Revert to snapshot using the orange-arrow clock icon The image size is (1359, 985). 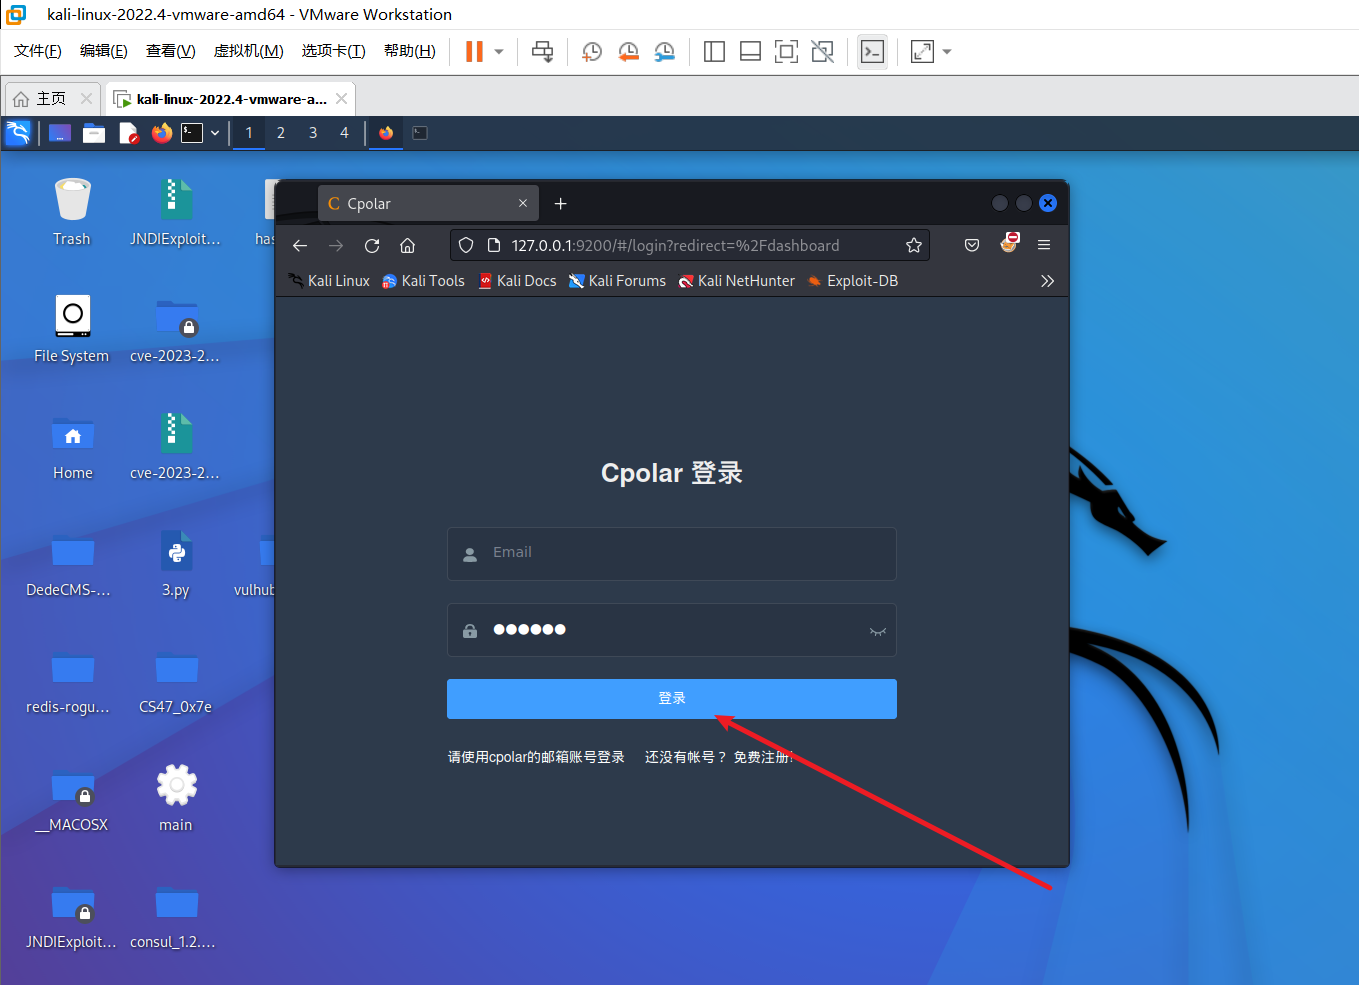coord(628,51)
